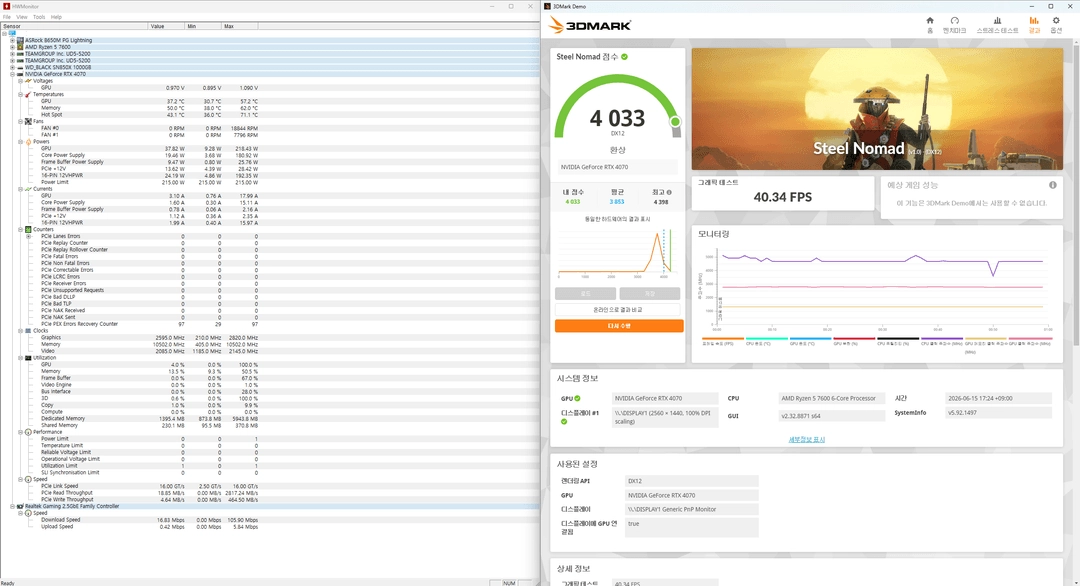The image size is (1080, 586).
Task: Click the 3DMark window vertical scrollbar
Action: pos(1076,193)
